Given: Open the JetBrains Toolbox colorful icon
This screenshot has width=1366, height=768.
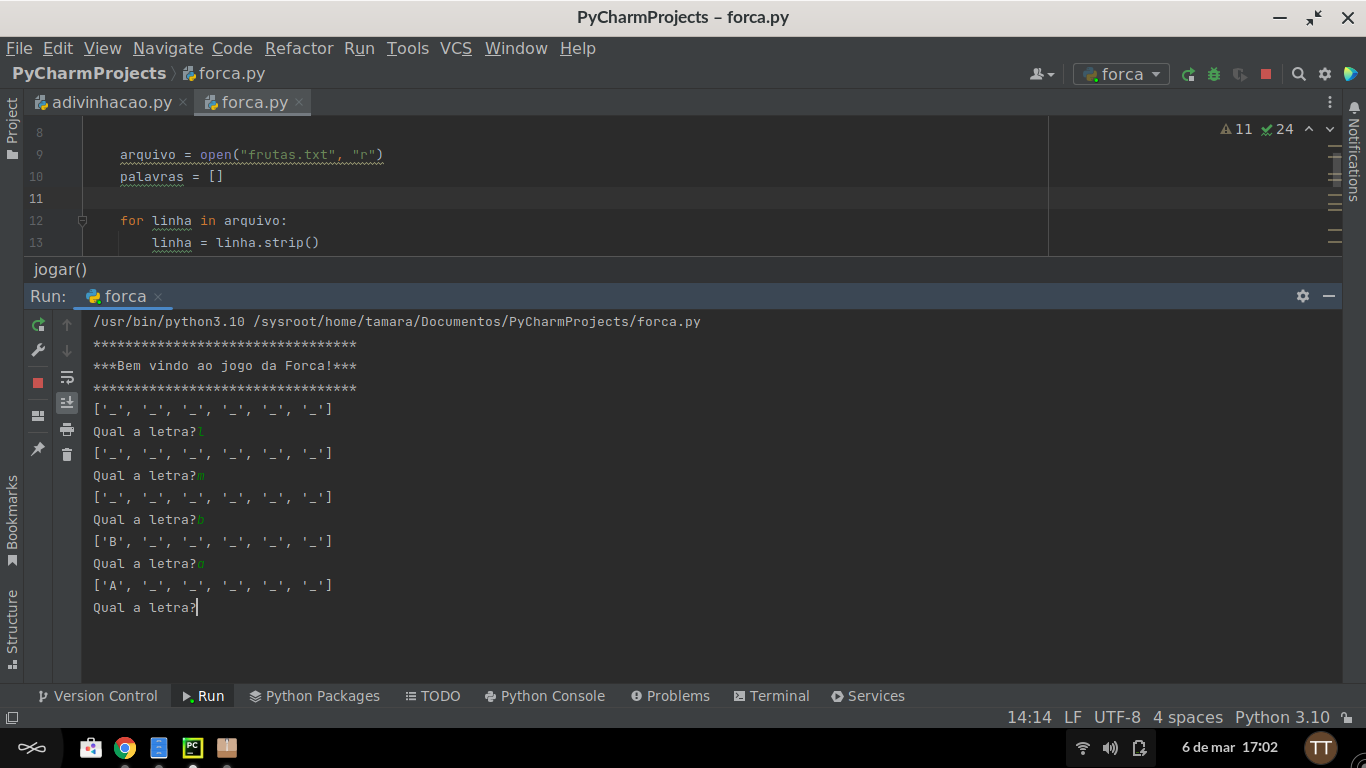Looking at the screenshot, I should coord(1351,74).
